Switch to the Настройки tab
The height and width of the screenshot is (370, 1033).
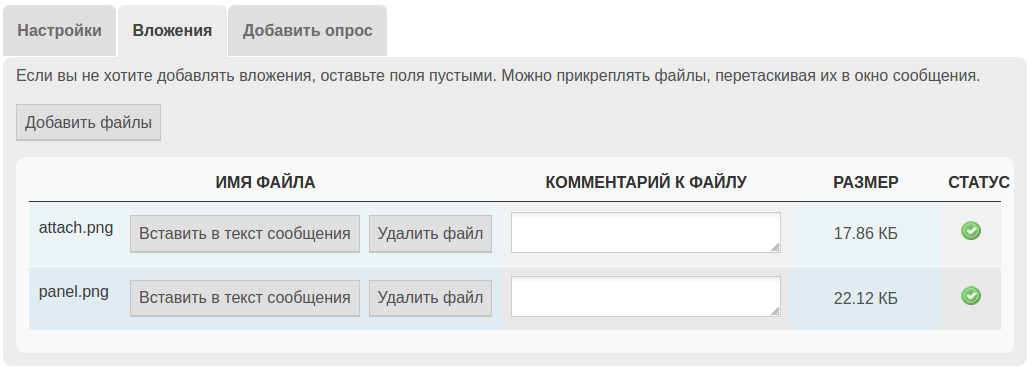point(59,30)
